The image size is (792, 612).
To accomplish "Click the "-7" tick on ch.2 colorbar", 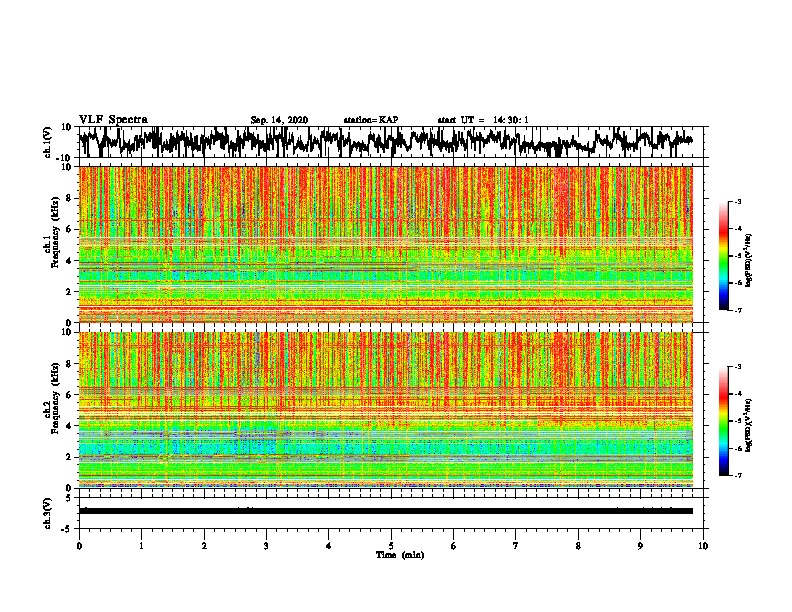I will pos(737,475).
